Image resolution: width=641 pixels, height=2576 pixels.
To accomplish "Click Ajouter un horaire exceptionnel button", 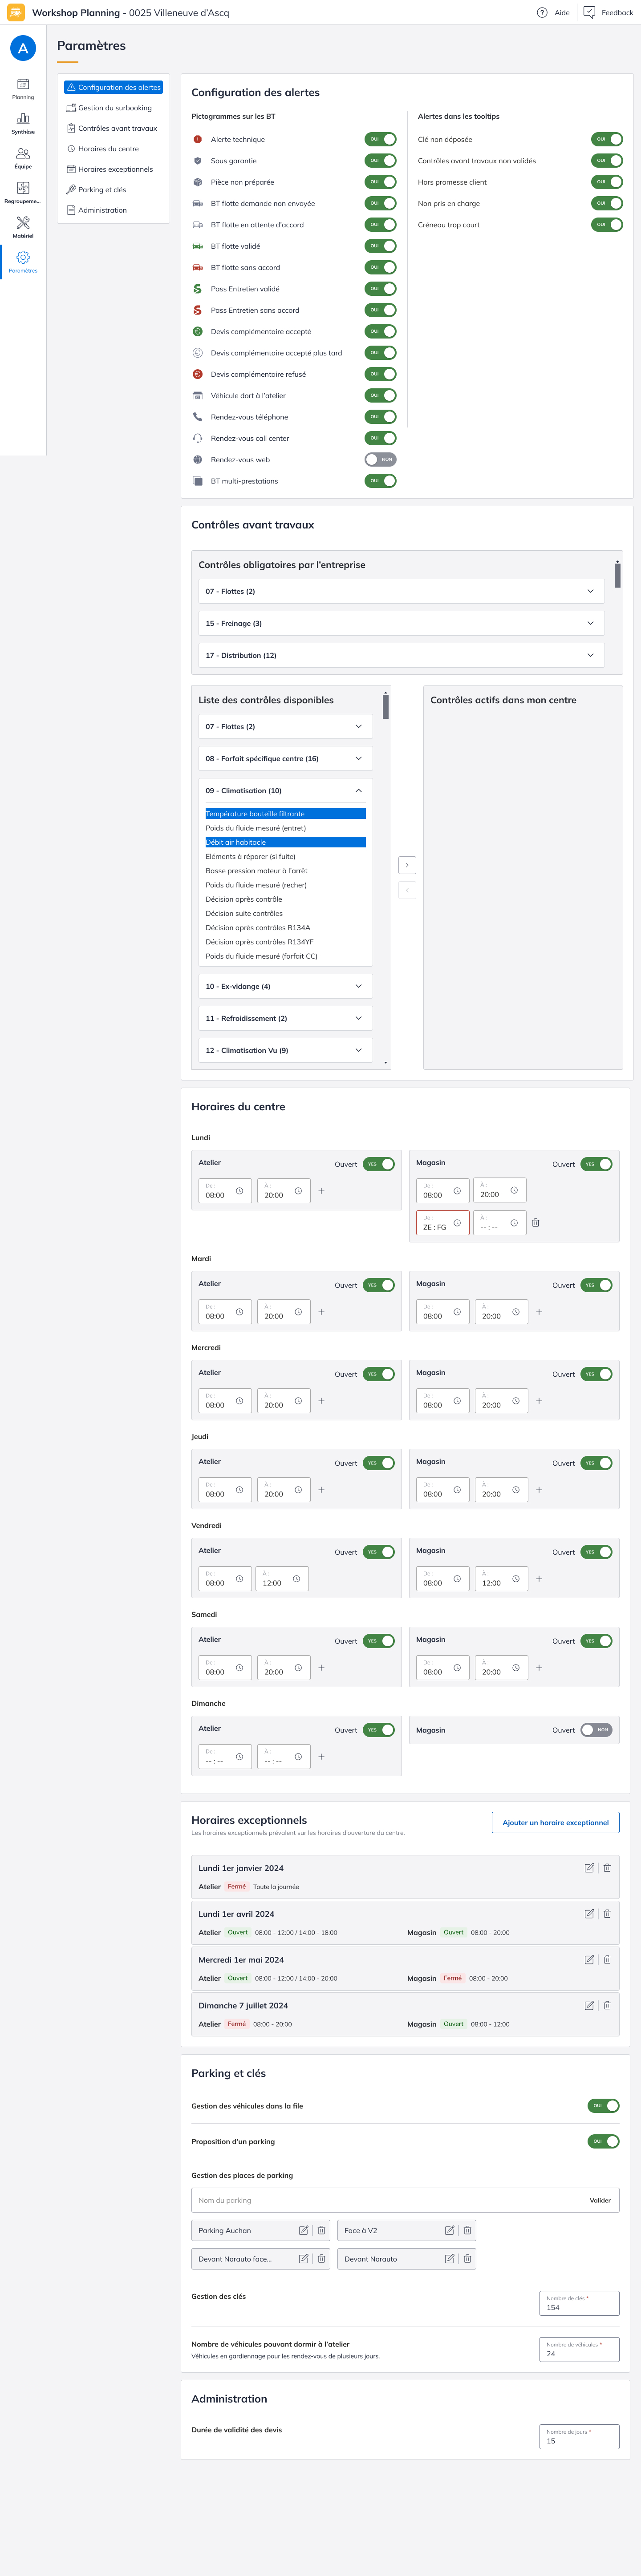I will click(555, 1823).
